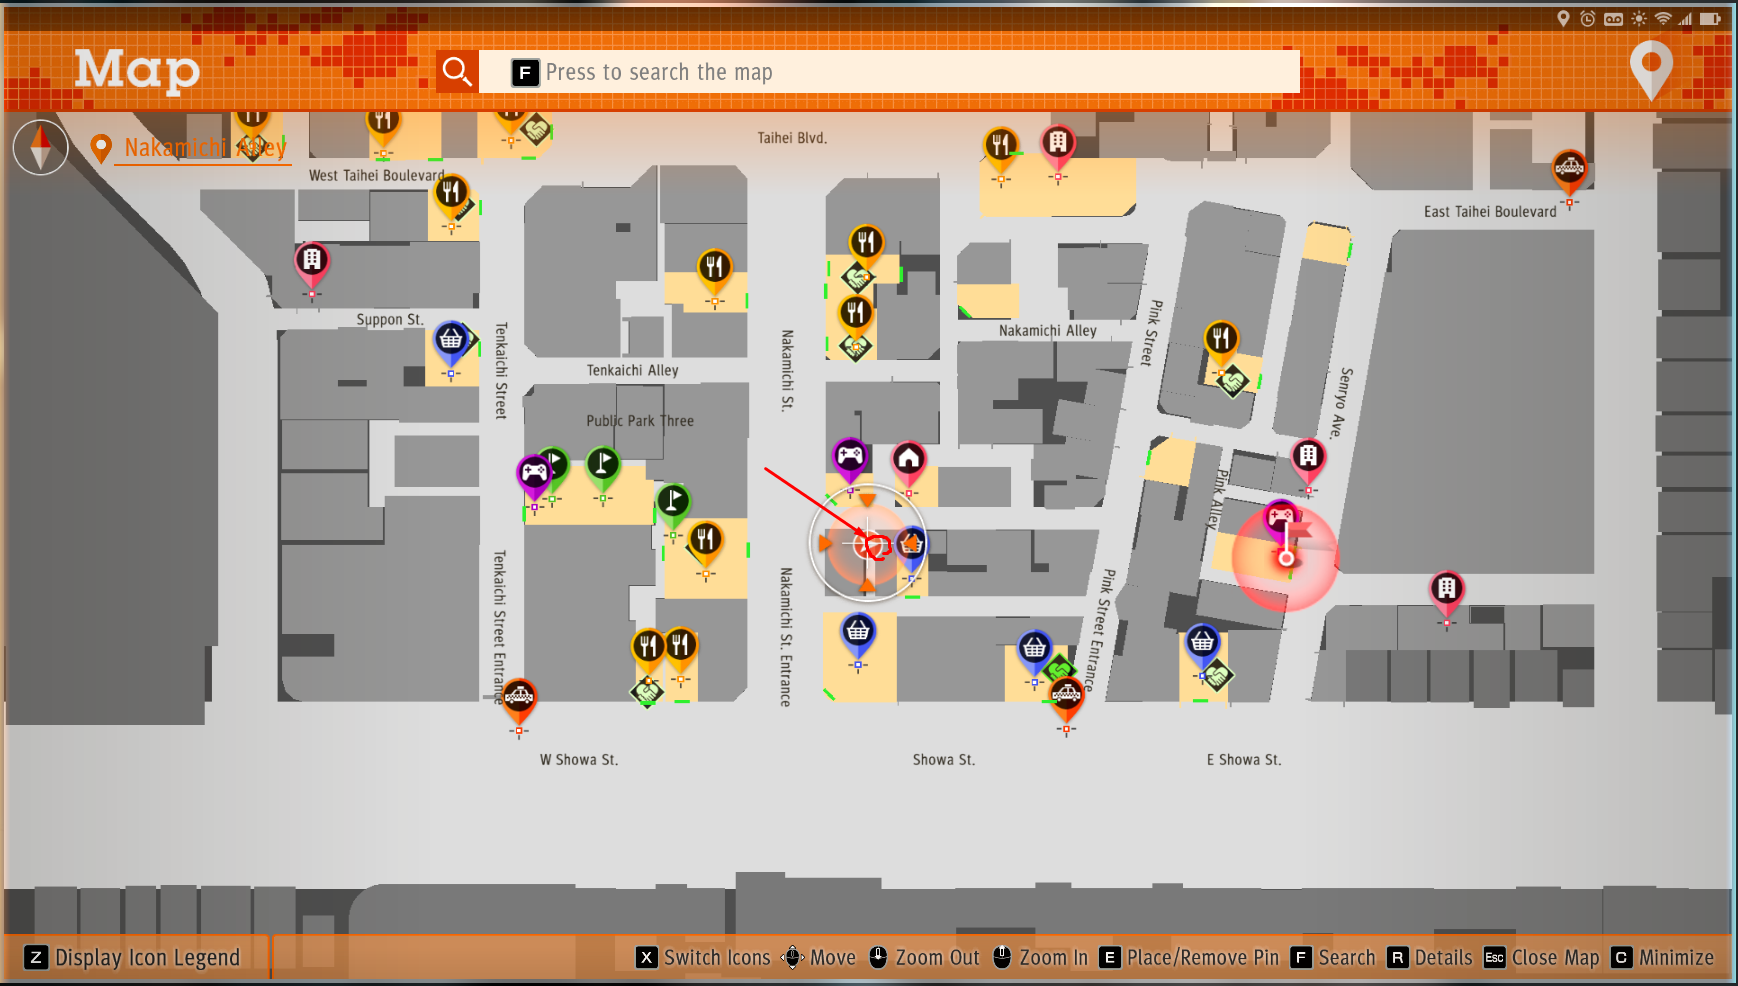Click the compass icon beside Nakamichi Alley
Image resolution: width=1738 pixels, height=986 pixels.
tap(40, 147)
